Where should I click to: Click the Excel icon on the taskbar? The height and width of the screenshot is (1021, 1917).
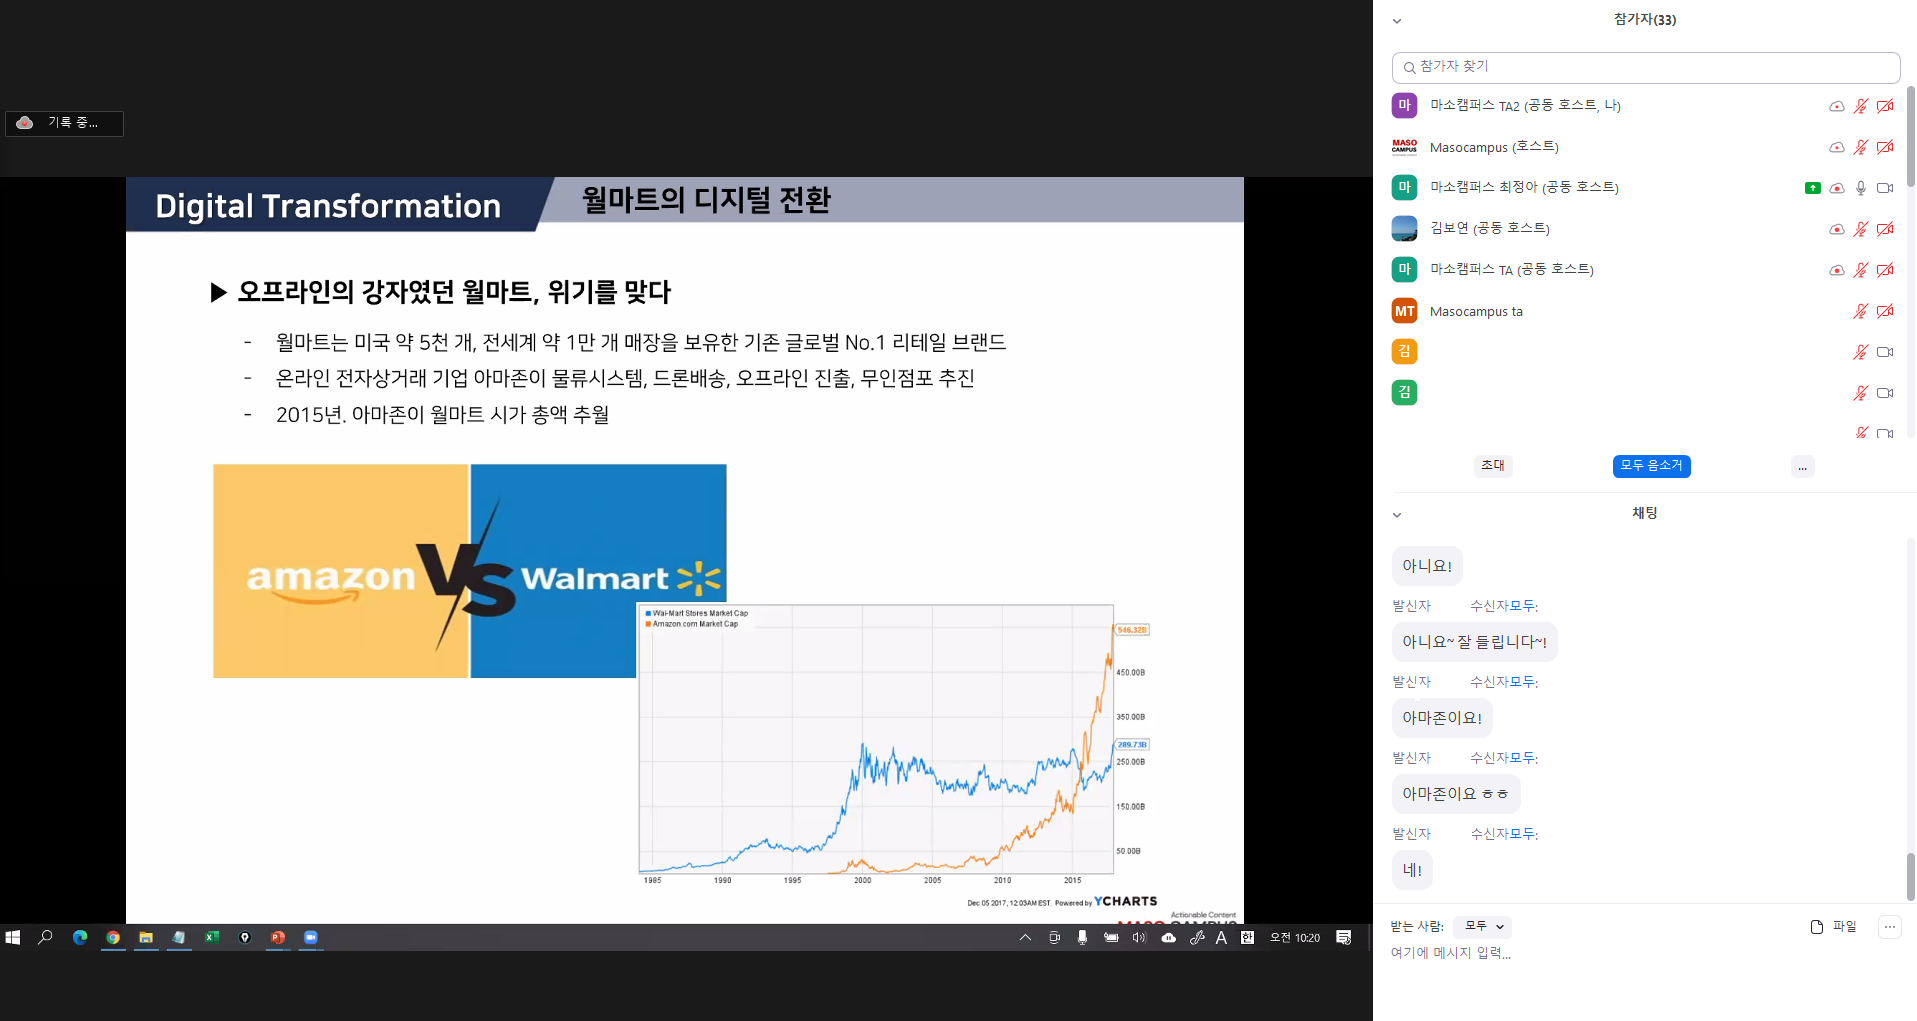point(212,937)
